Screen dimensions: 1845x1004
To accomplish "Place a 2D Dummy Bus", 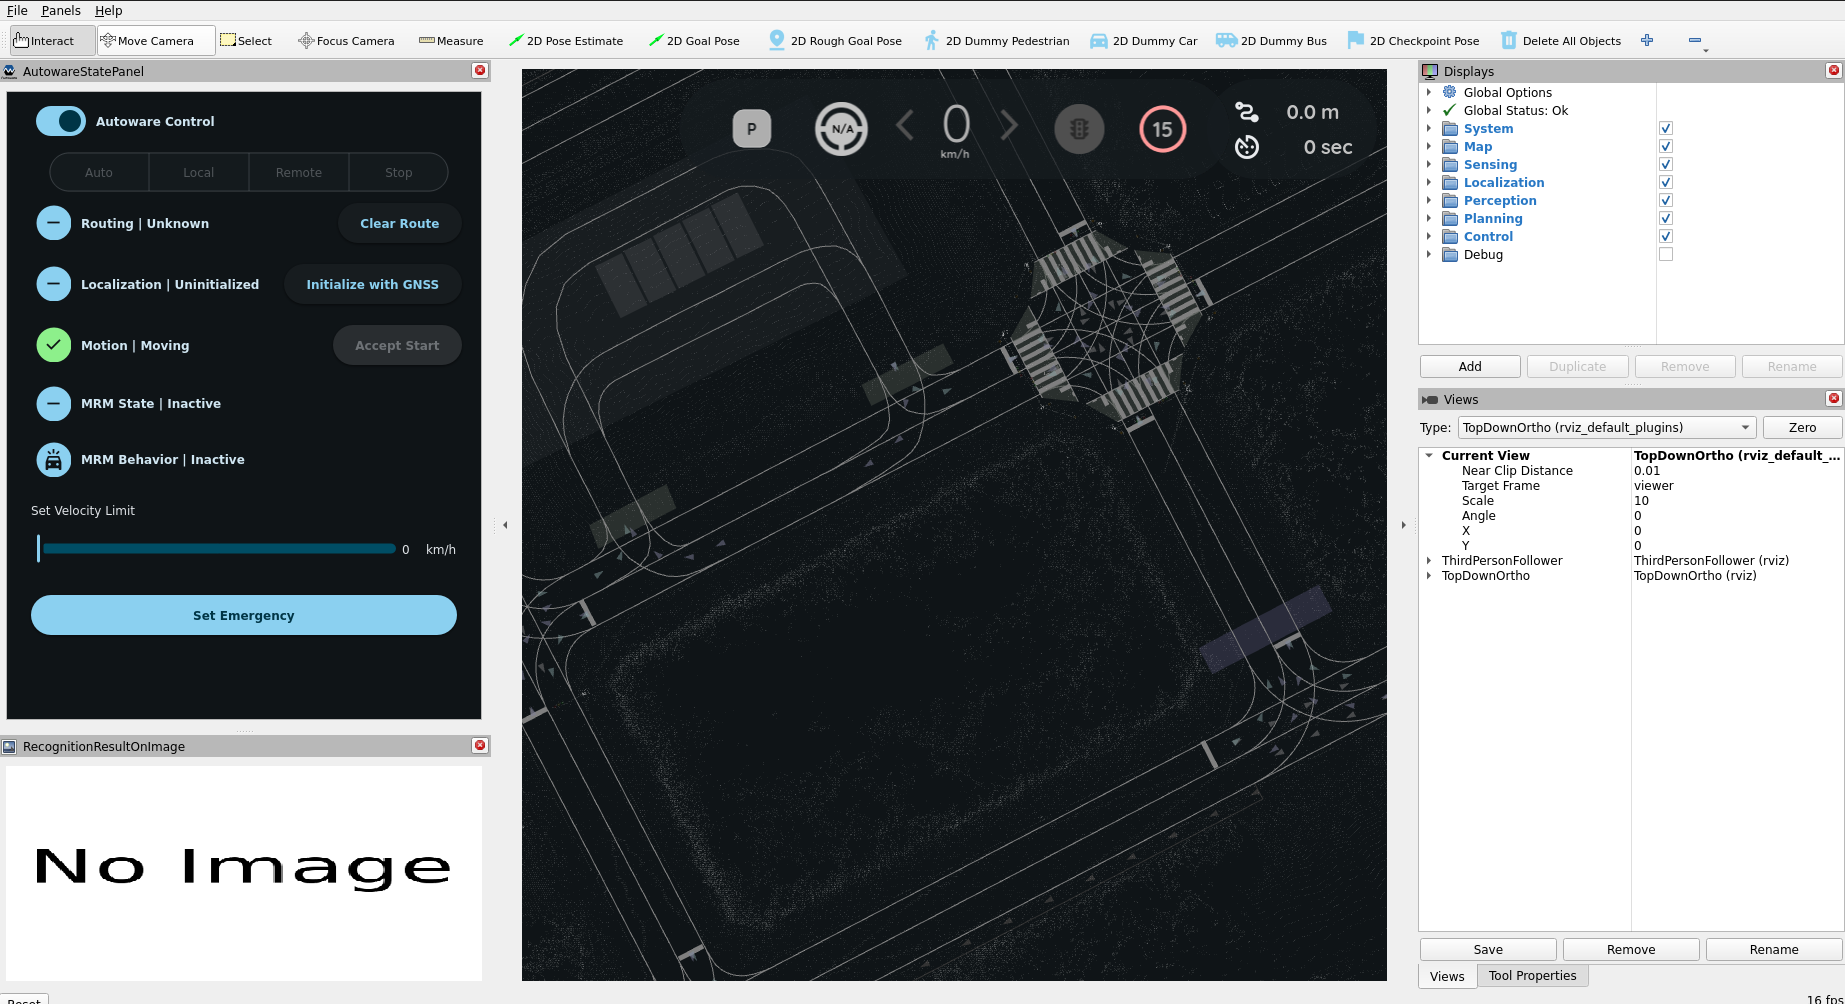I will coord(1271,41).
